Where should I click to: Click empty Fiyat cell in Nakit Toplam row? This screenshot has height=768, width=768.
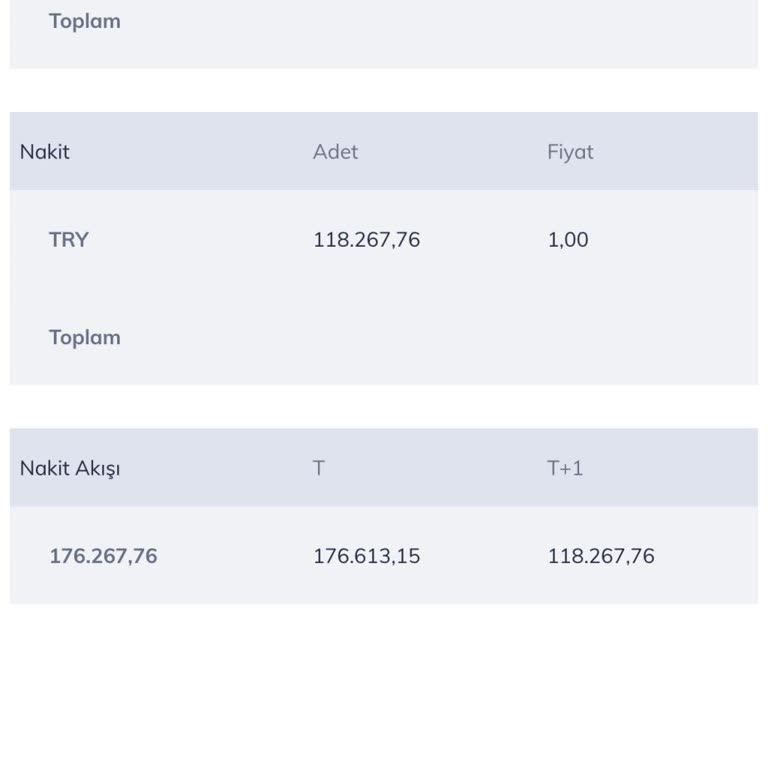point(600,338)
